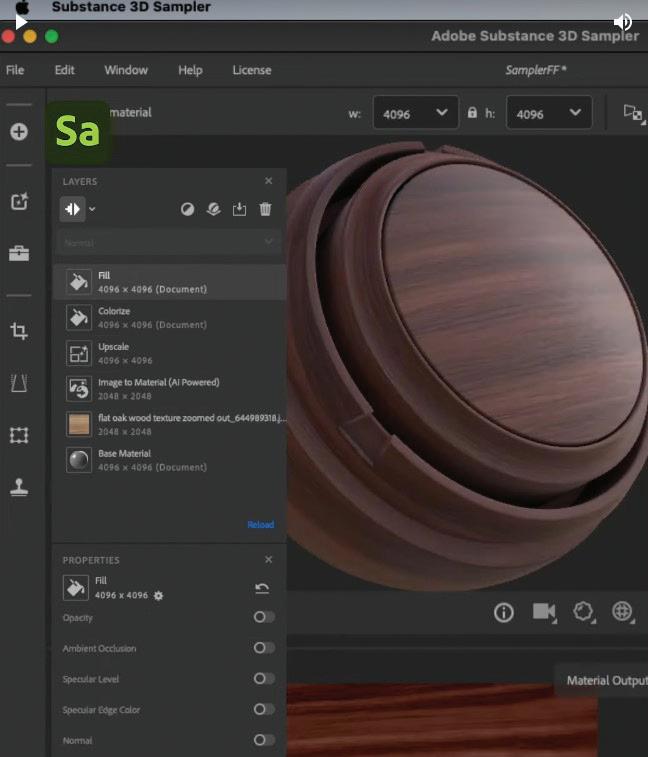Select the Perspective transform tool

click(x=19, y=383)
